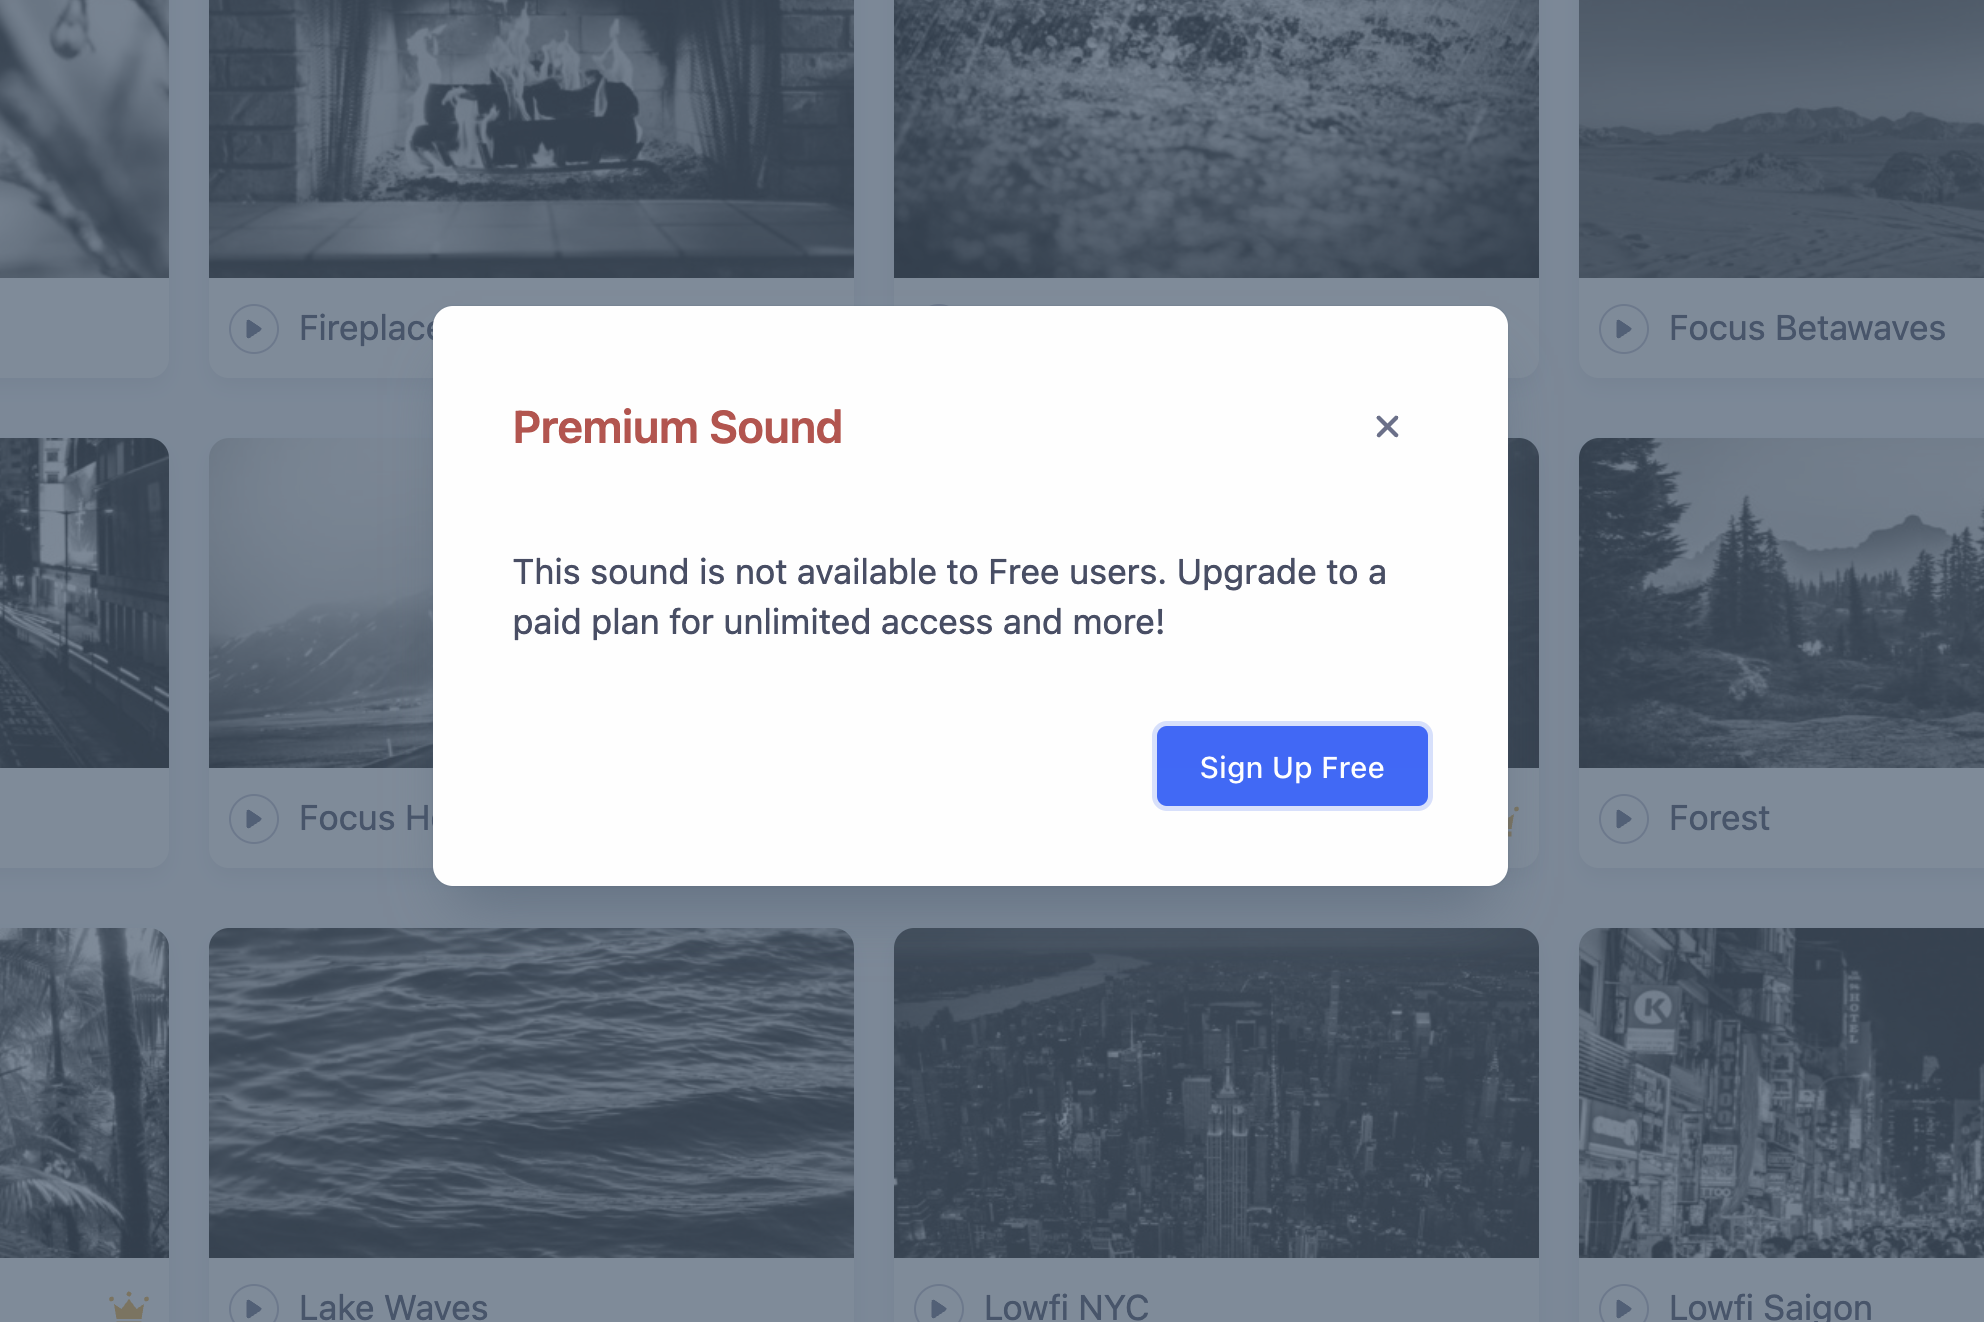The width and height of the screenshot is (1984, 1322).
Task: Close the Premium Sound dialog
Action: tap(1387, 427)
